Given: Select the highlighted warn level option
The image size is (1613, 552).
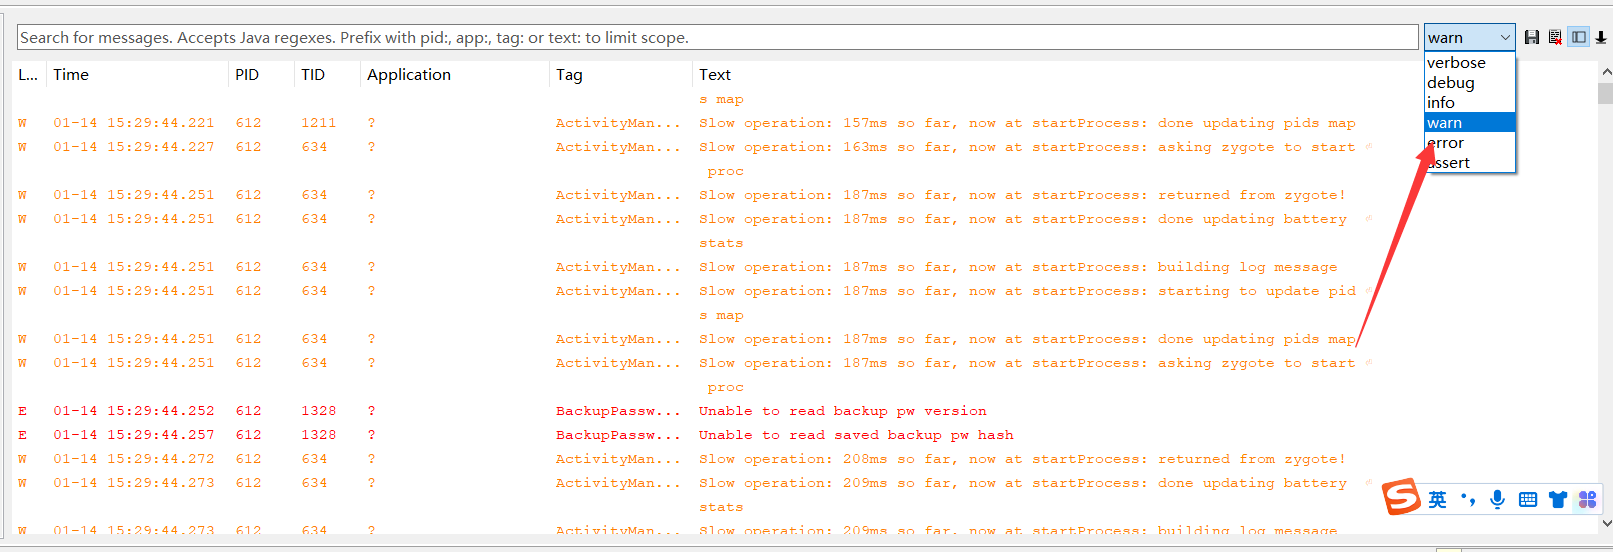Looking at the screenshot, I should coord(1470,122).
